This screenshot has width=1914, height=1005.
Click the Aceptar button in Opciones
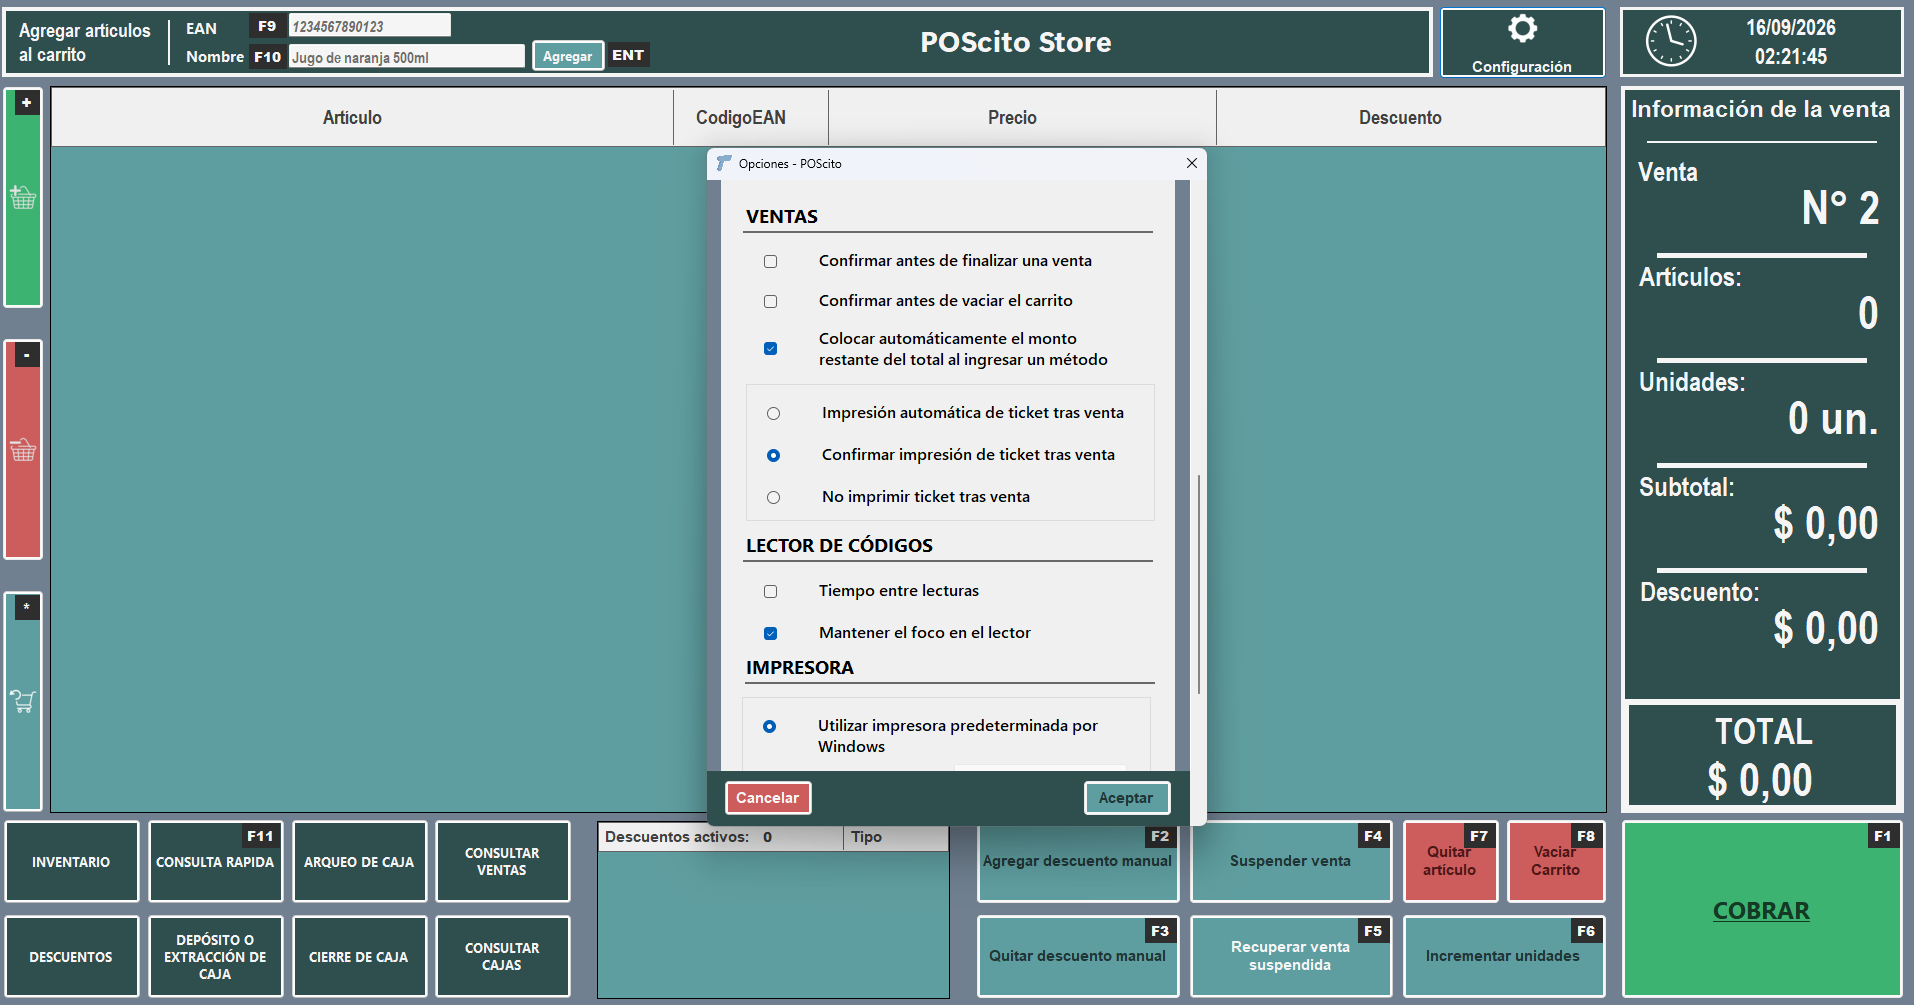[1126, 798]
